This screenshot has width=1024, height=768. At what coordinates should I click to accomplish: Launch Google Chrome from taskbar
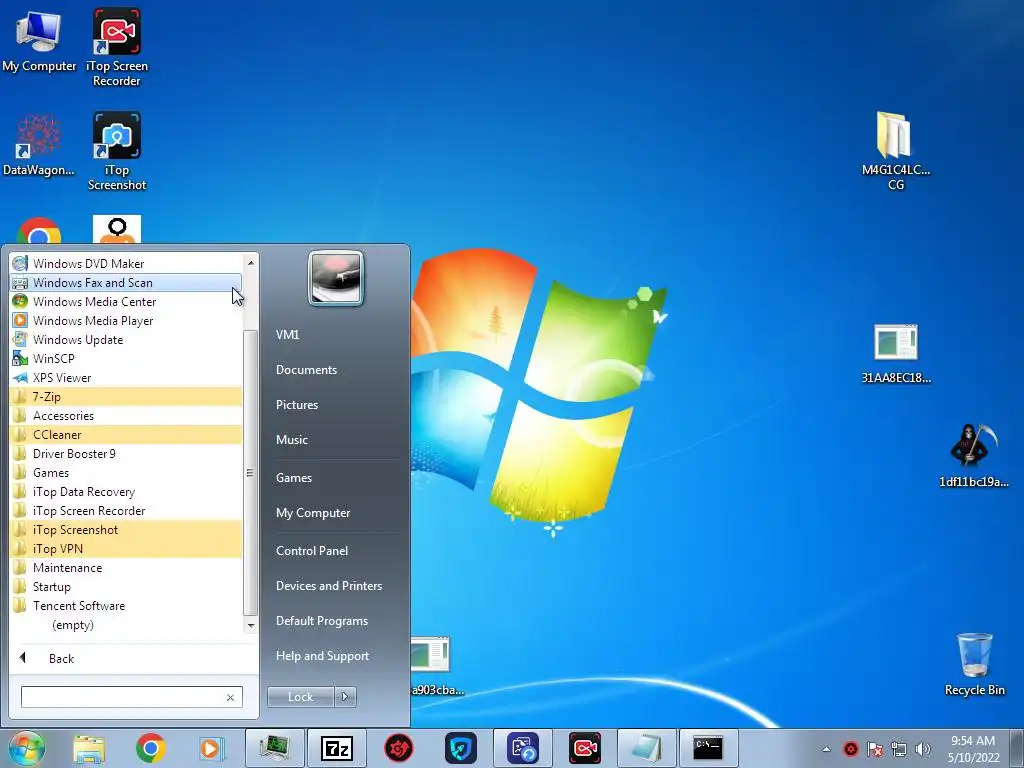click(x=150, y=748)
